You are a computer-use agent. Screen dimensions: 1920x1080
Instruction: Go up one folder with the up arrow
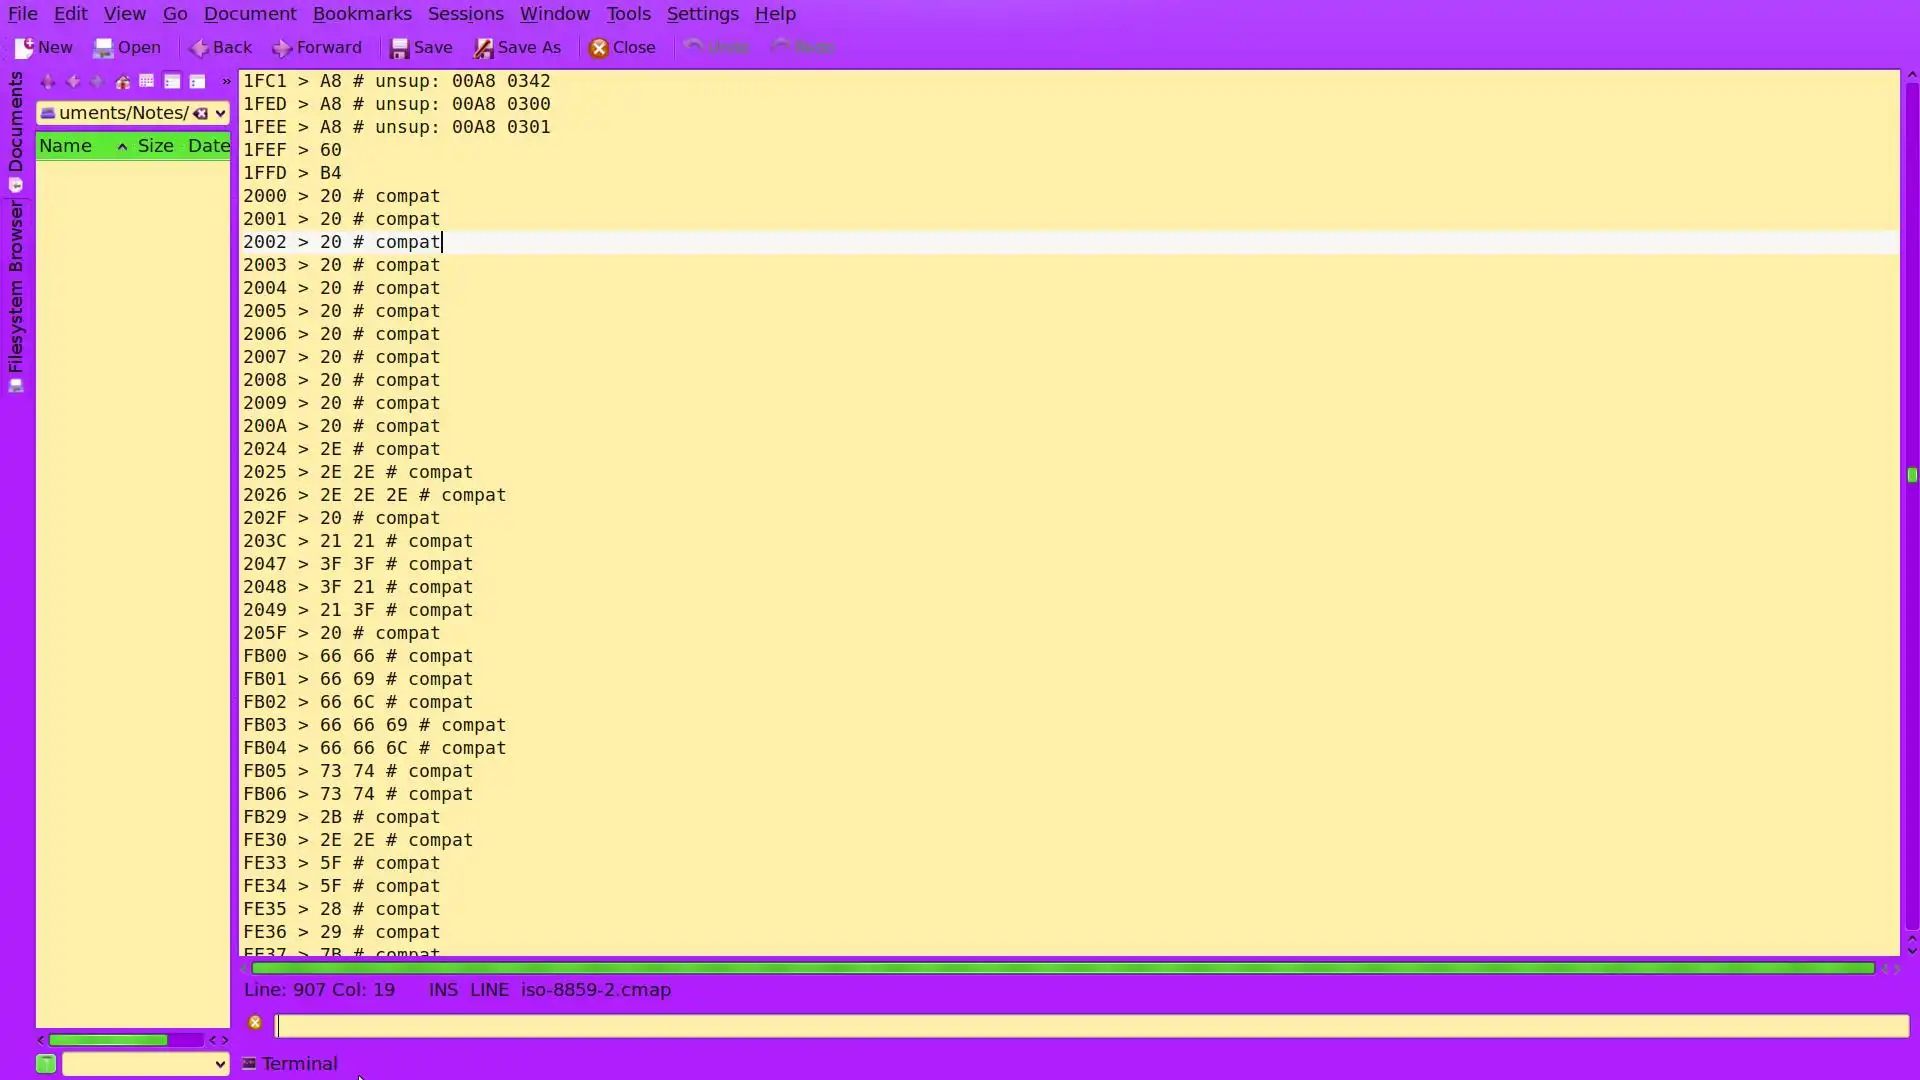click(x=47, y=82)
